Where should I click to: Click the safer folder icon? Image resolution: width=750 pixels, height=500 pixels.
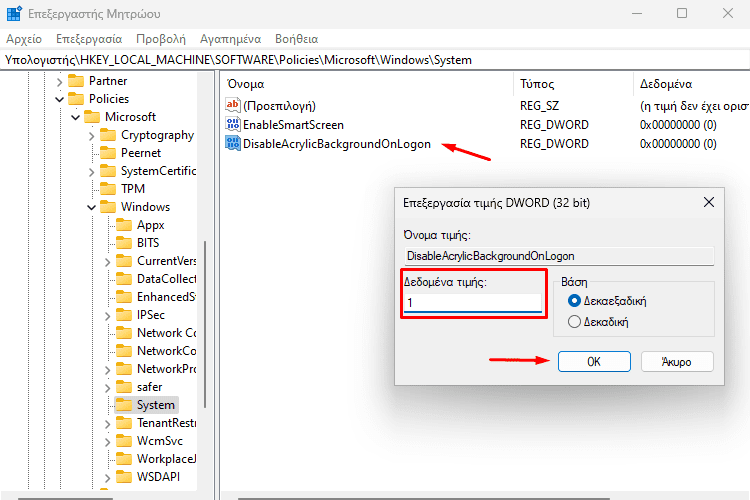pos(124,387)
